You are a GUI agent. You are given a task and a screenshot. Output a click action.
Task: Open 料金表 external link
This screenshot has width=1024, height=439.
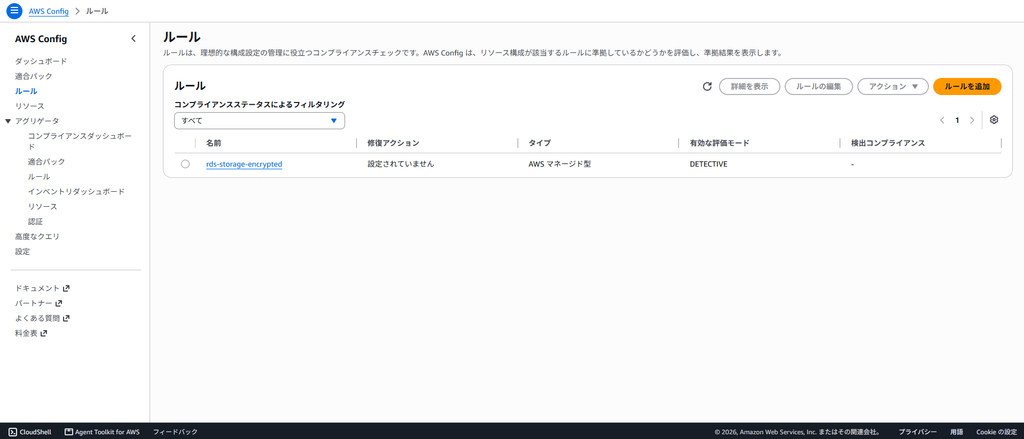pyautogui.click(x=31, y=333)
